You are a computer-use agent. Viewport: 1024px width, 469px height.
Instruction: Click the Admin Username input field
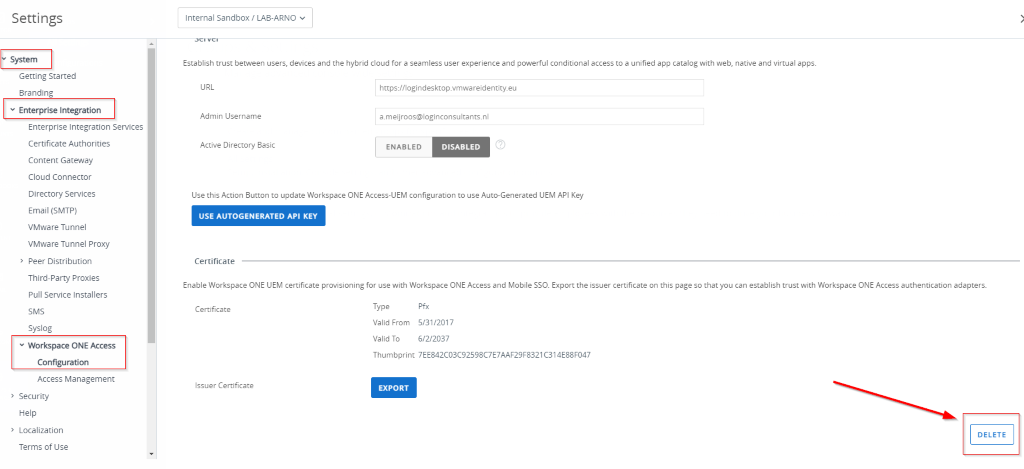coord(539,117)
